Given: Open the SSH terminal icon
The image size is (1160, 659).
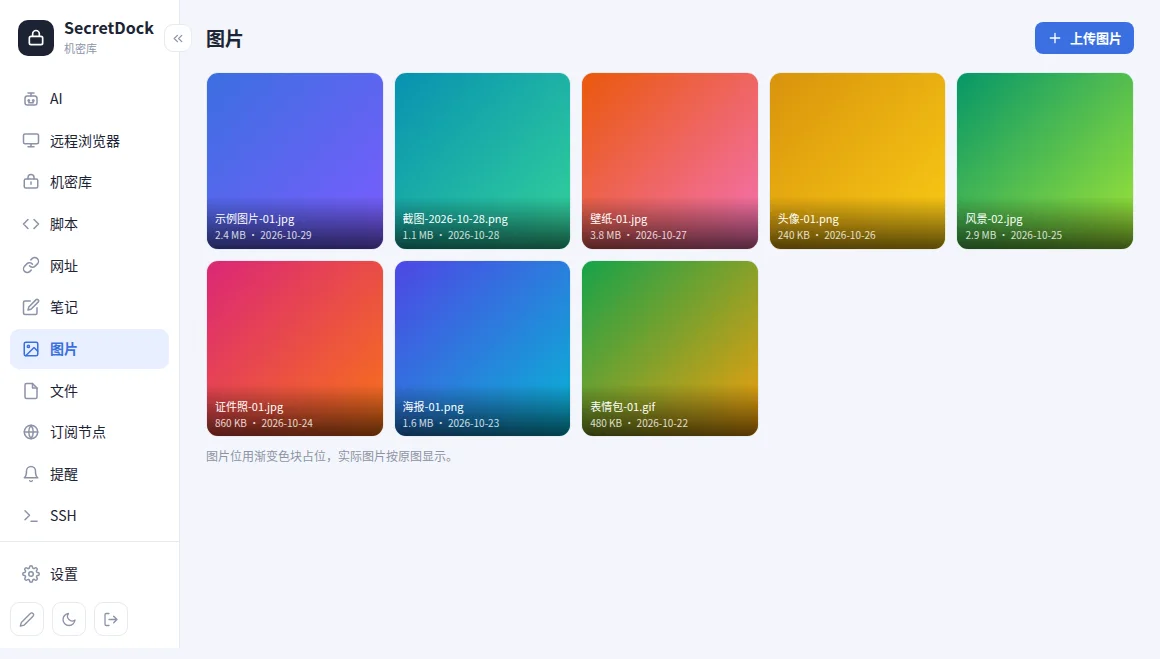Looking at the screenshot, I should click(x=30, y=516).
